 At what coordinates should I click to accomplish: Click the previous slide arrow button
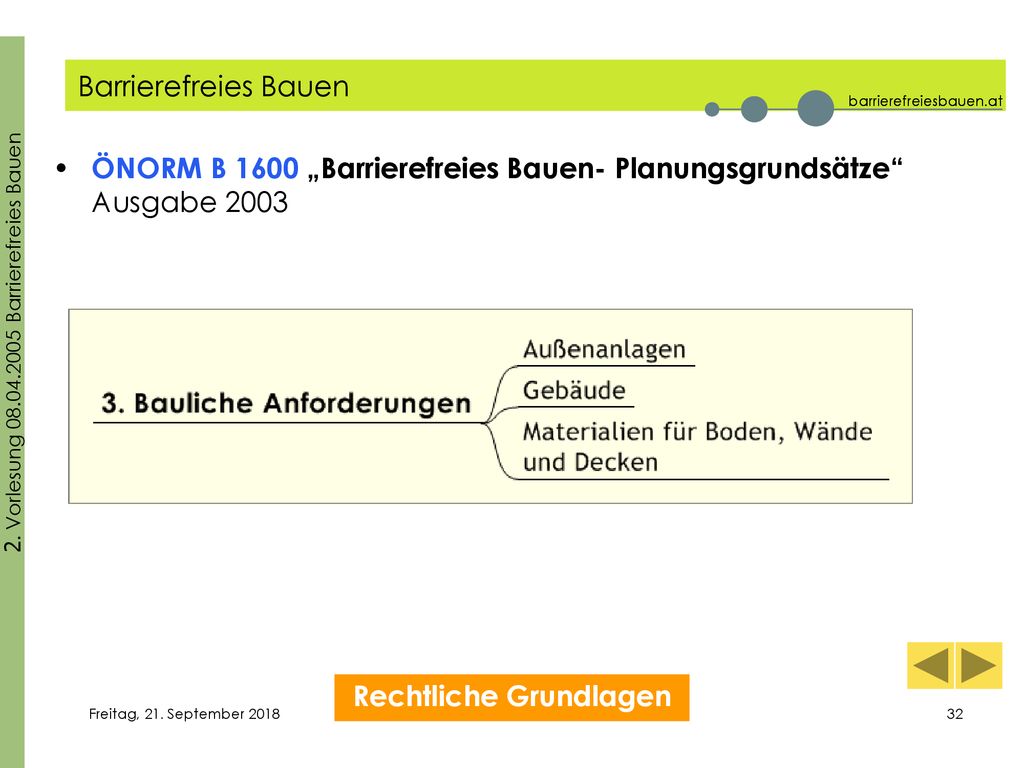coord(931,665)
